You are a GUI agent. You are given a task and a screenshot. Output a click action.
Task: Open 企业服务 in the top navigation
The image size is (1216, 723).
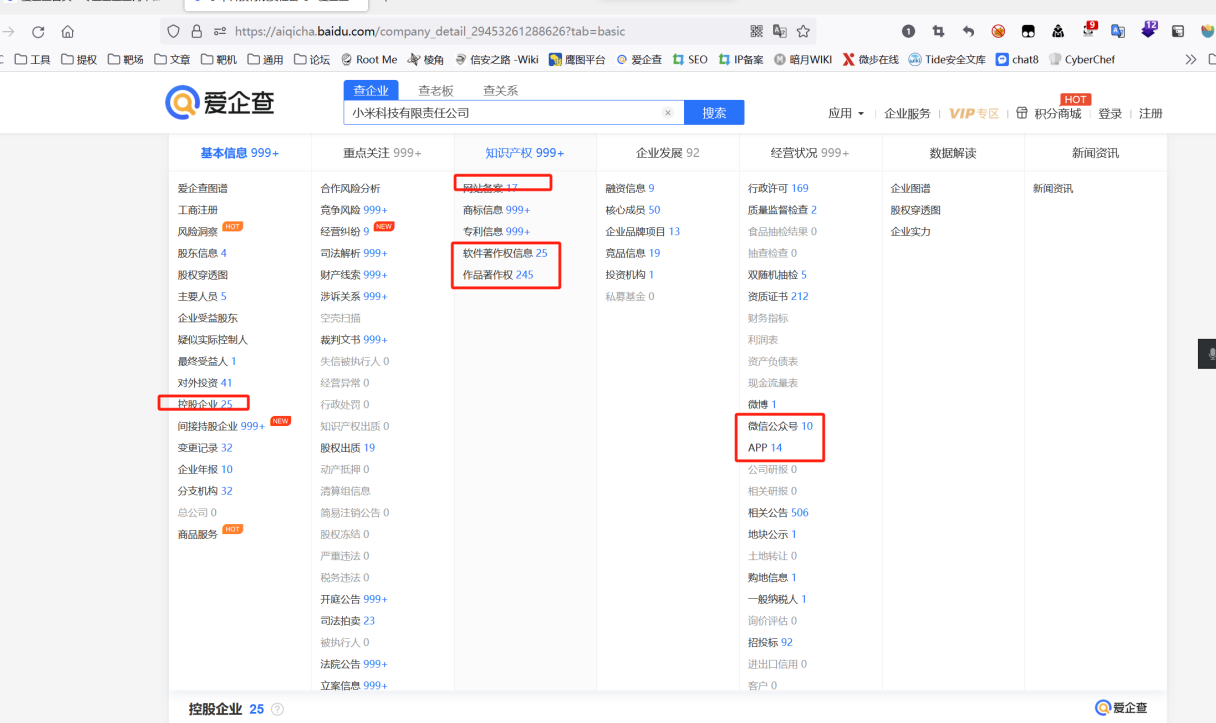907,113
